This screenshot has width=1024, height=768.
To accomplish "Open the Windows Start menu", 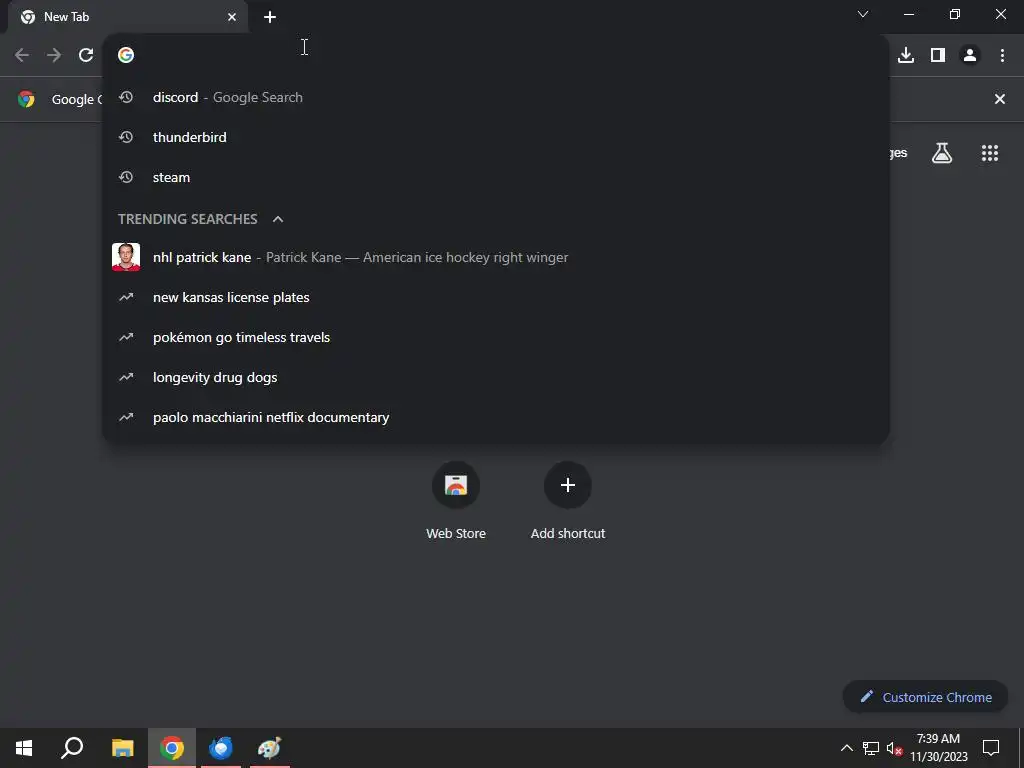I will point(24,748).
